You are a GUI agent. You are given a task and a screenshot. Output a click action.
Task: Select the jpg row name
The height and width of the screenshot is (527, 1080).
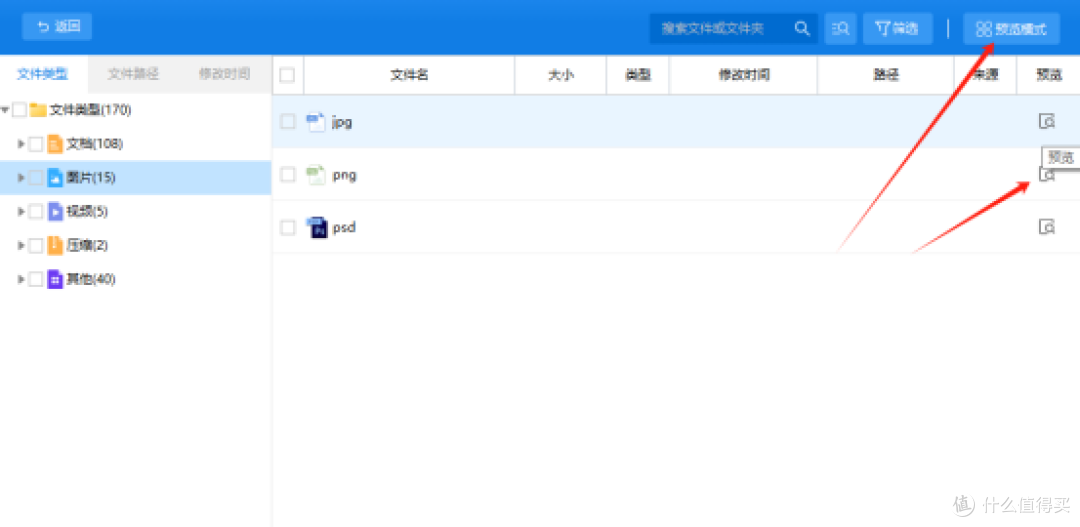(x=342, y=123)
